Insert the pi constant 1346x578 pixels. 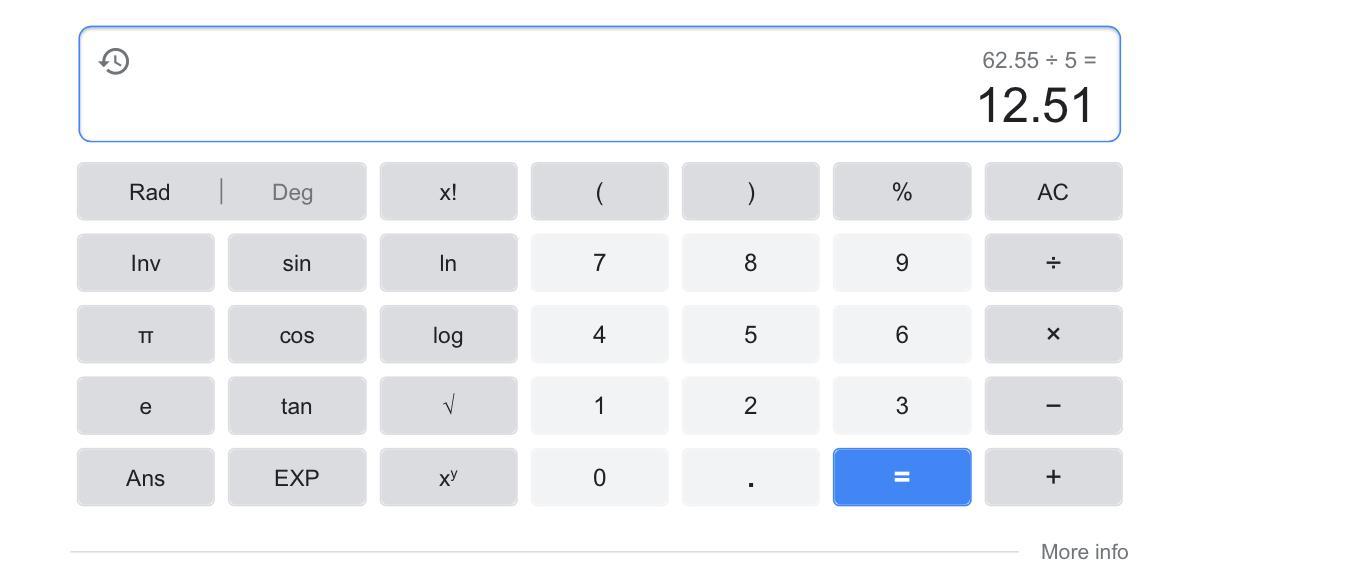click(146, 334)
